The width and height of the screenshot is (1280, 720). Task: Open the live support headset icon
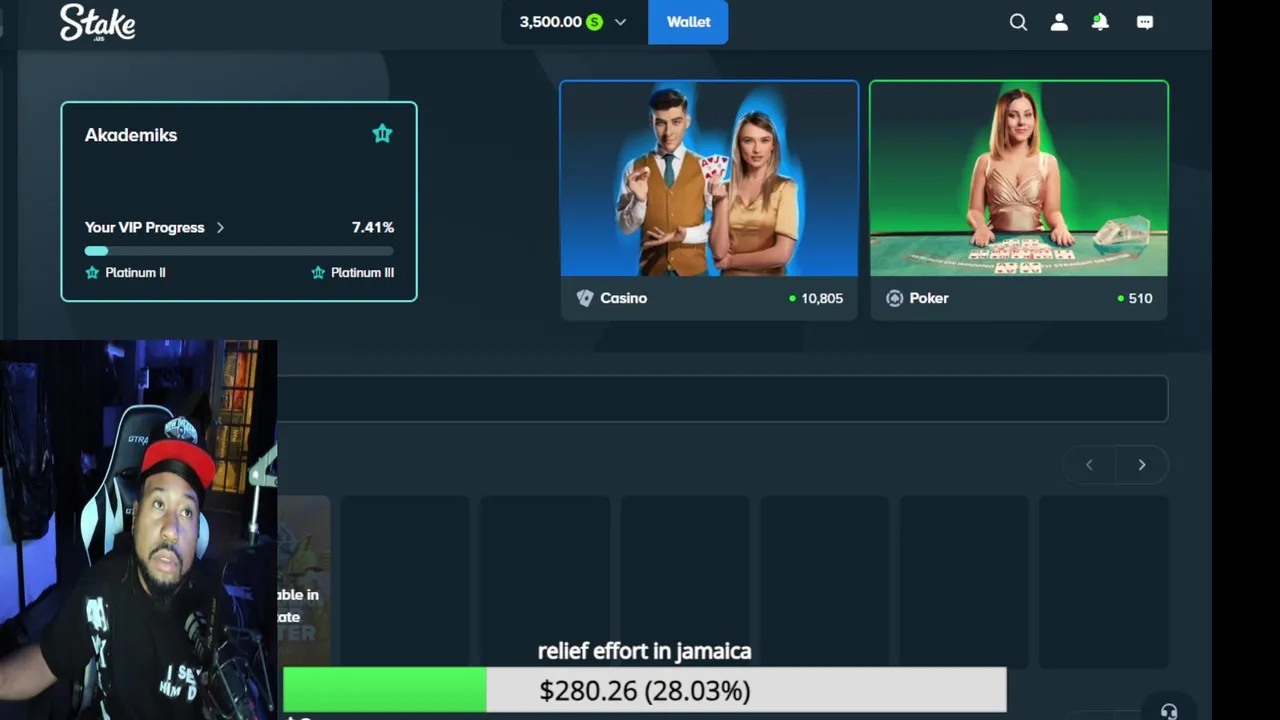(1169, 712)
